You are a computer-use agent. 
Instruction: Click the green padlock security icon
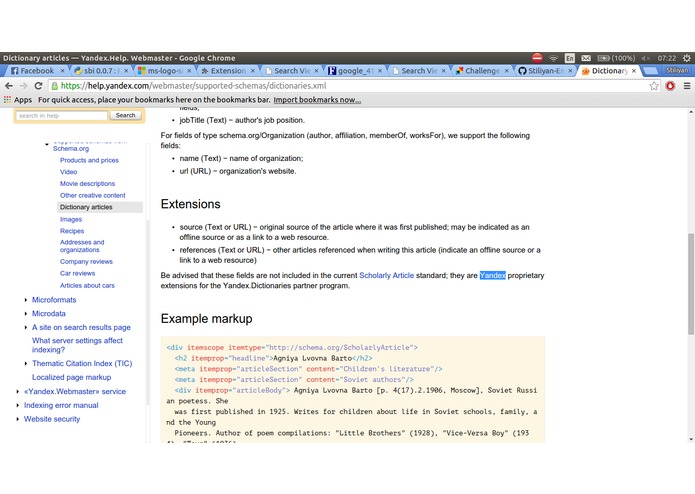click(x=55, y=86)
